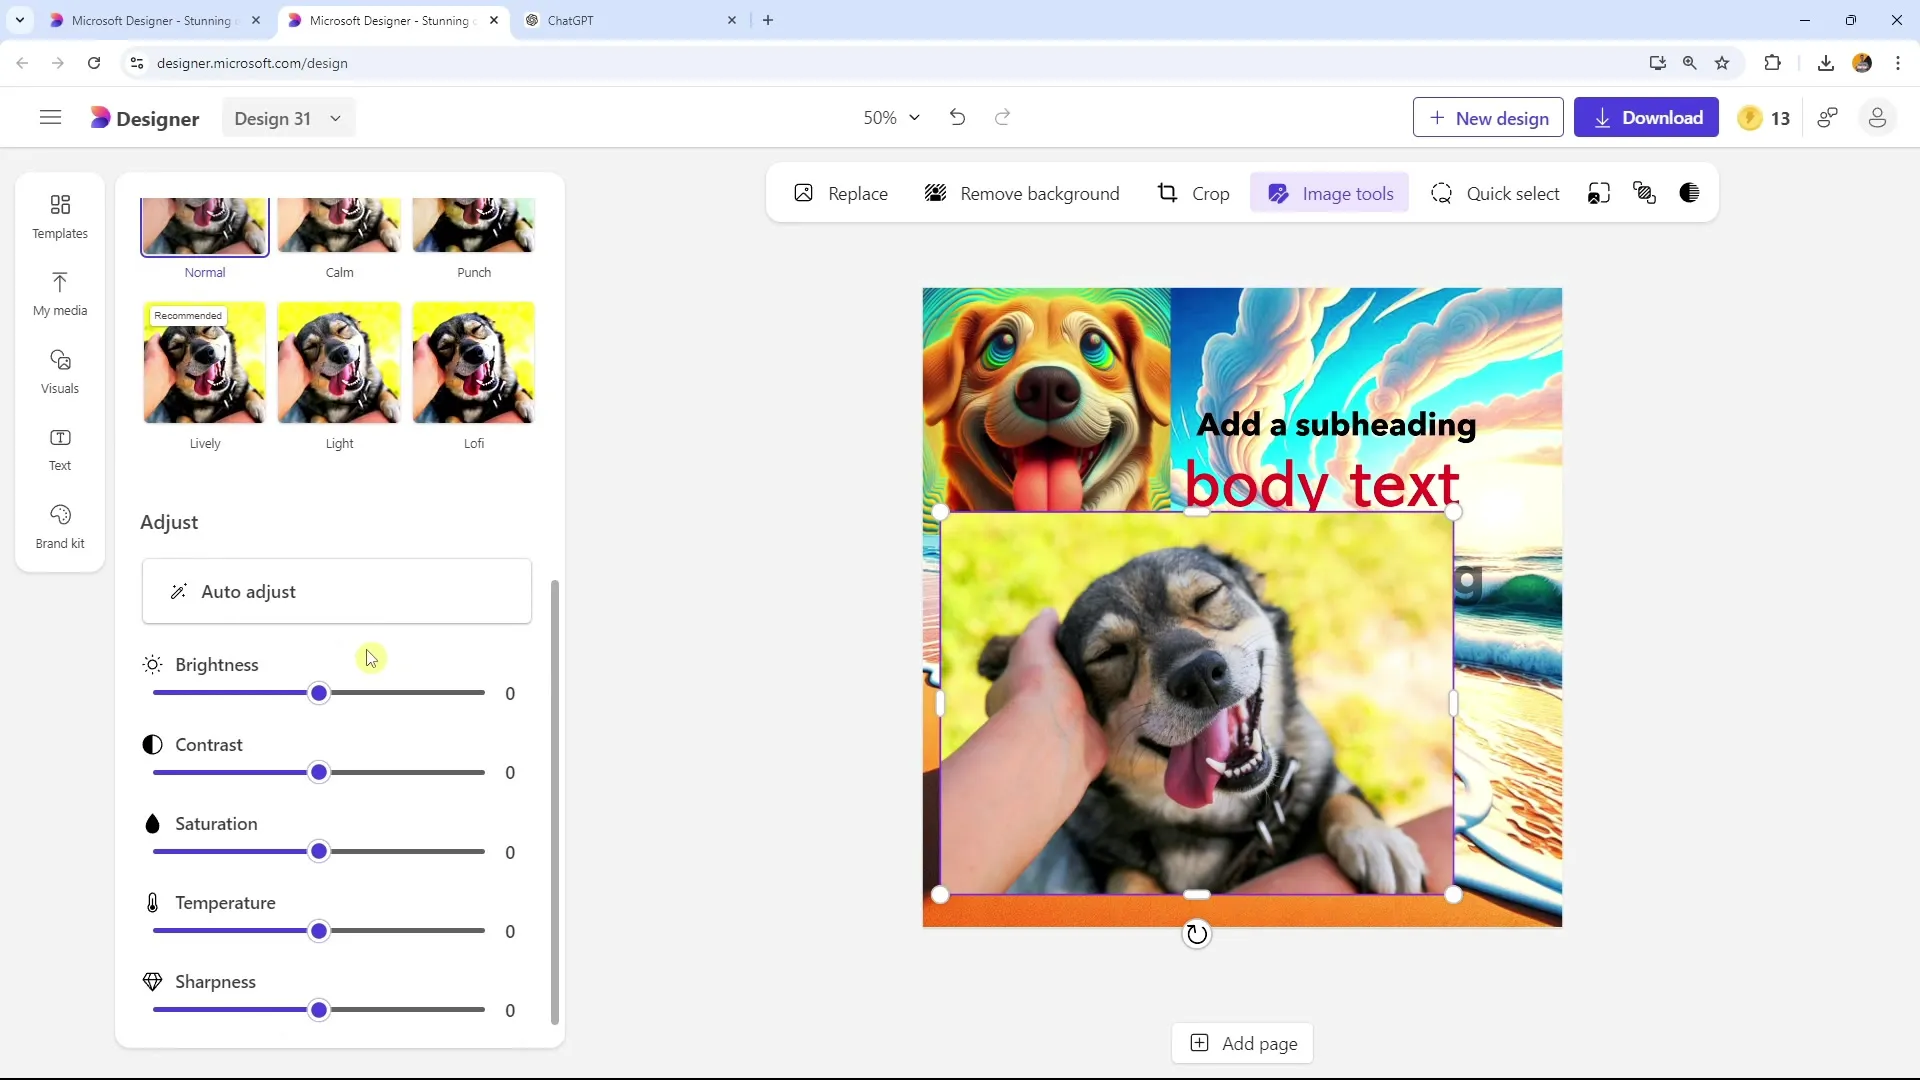Expand the Design 31 title dropdown
The width and height of the screenshot is (1920, 1080).
tap(336, 119)
